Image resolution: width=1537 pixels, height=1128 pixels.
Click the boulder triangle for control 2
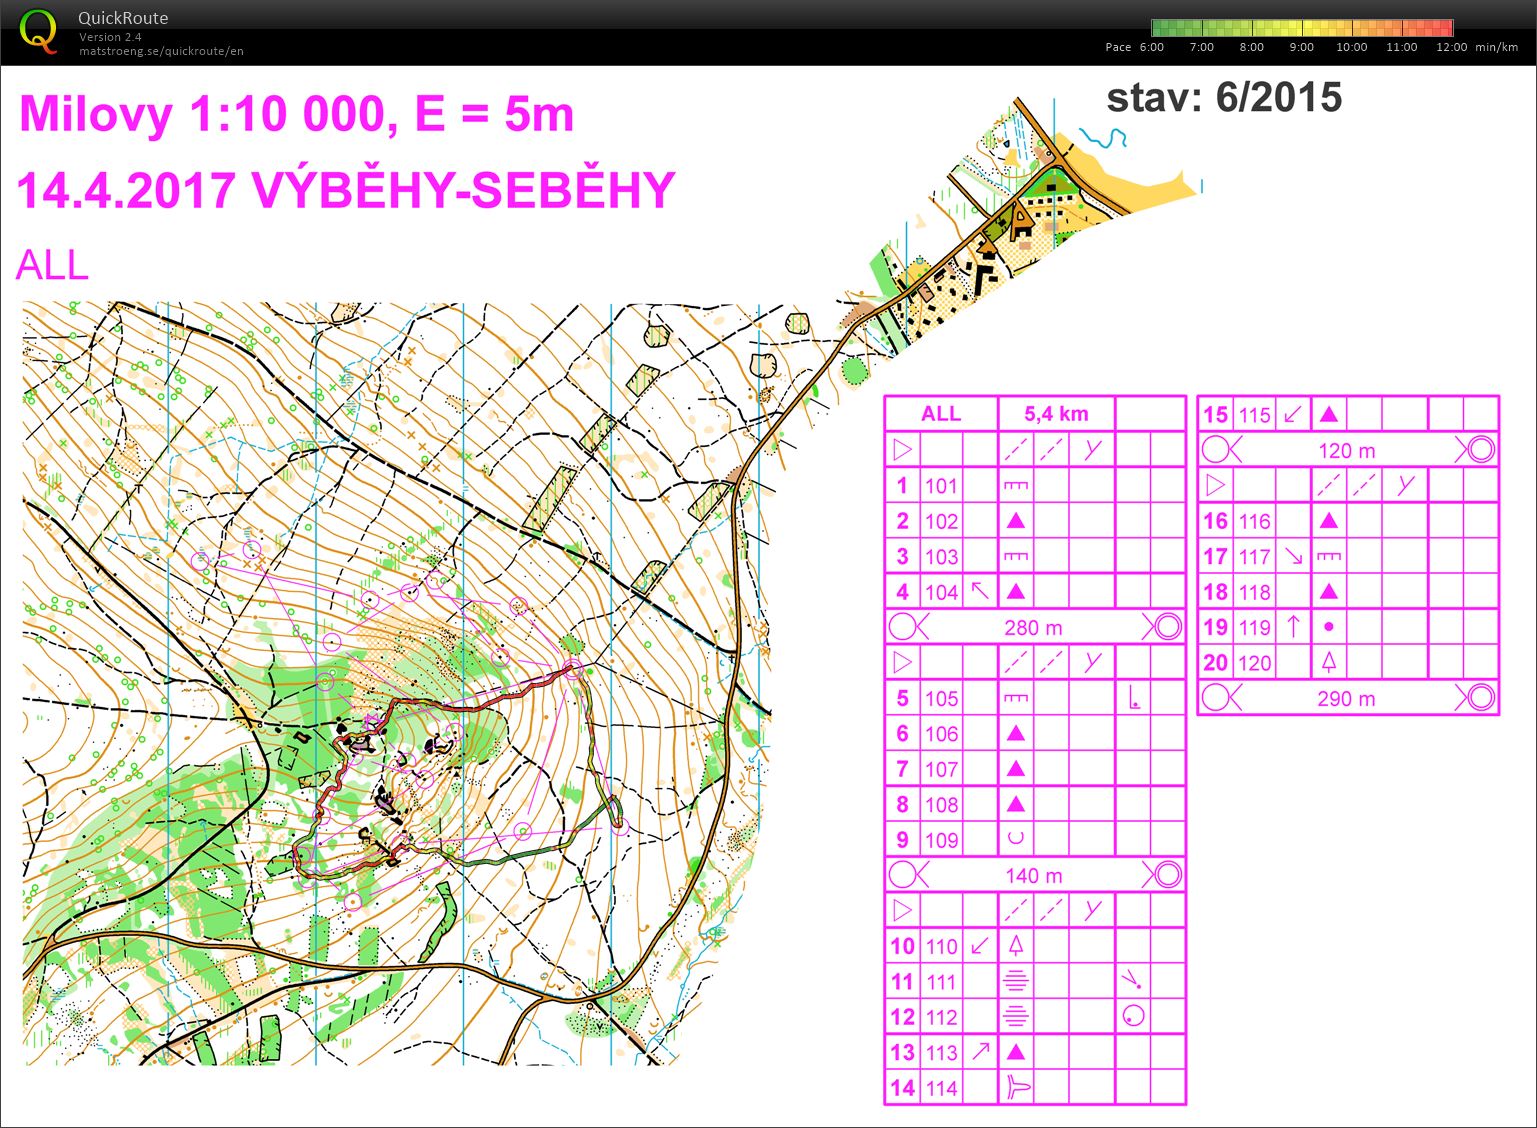[x=1015, y=521]
